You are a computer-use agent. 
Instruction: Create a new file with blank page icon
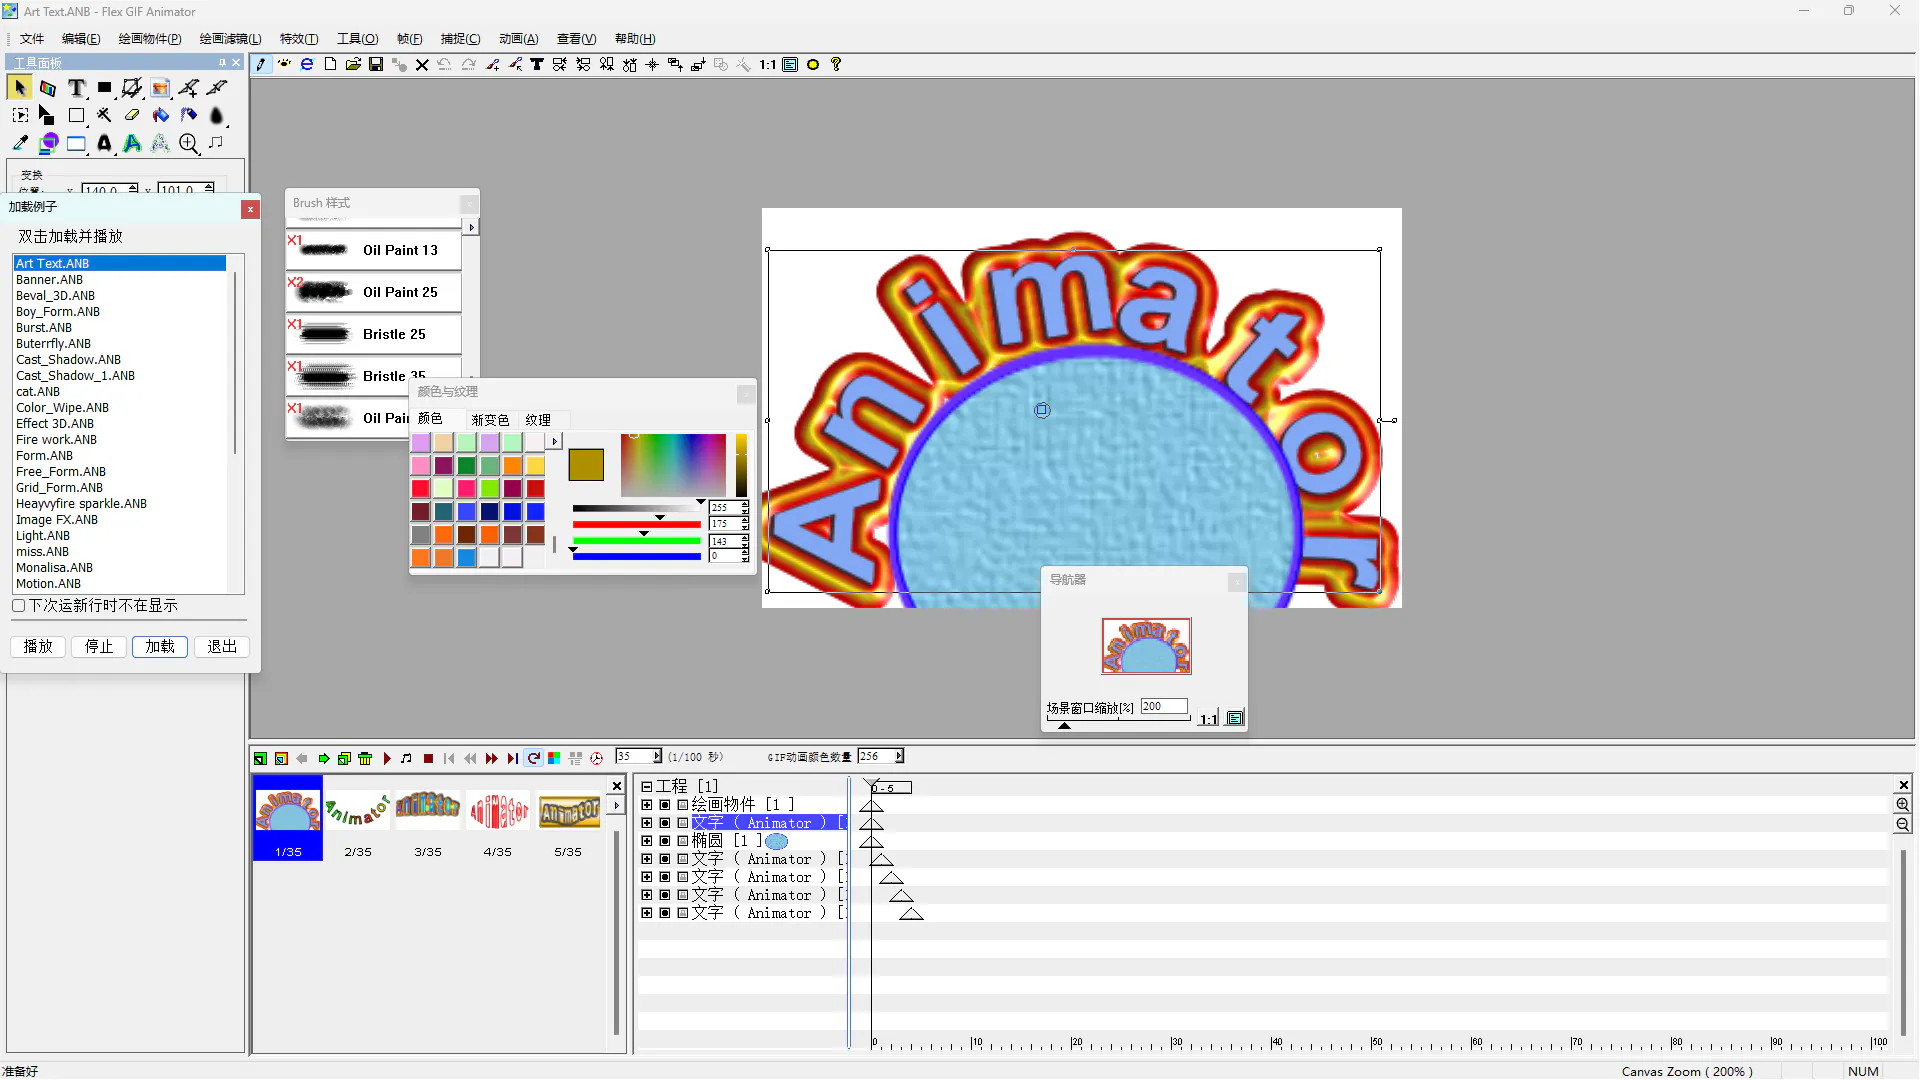click(330, 64)
